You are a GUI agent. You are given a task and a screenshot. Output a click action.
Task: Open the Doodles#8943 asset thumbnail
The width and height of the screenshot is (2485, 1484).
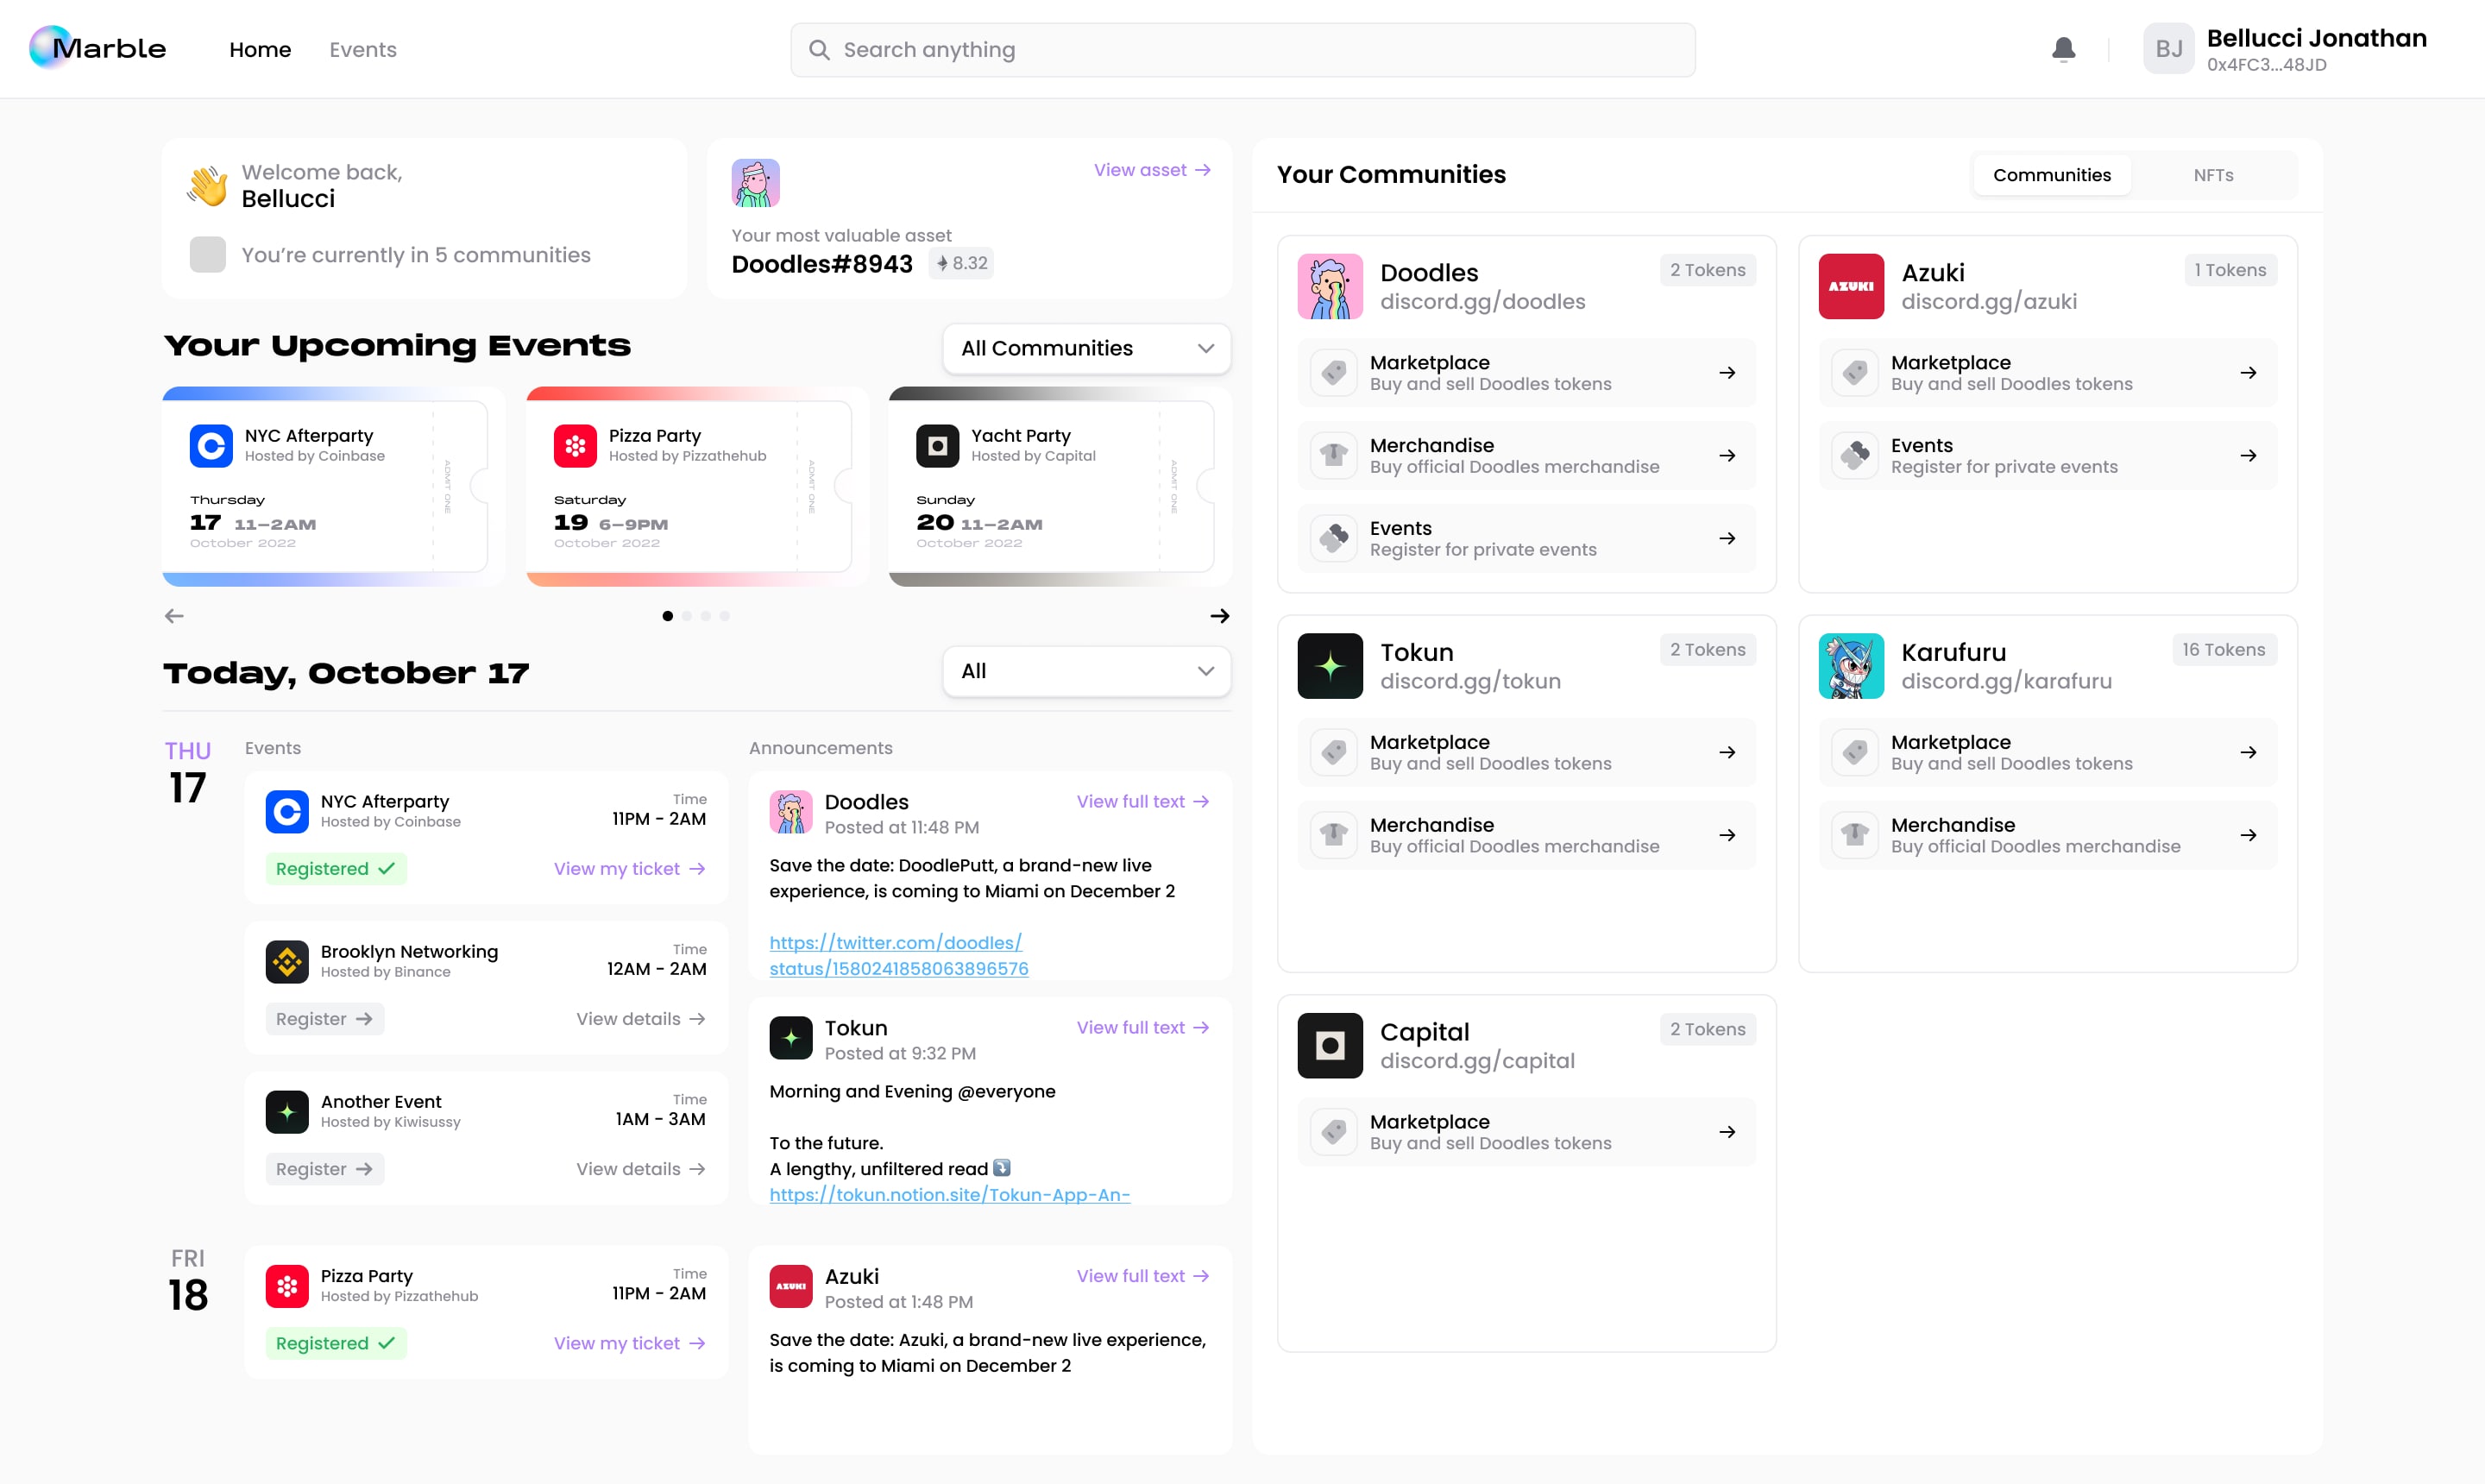[755, 183]
